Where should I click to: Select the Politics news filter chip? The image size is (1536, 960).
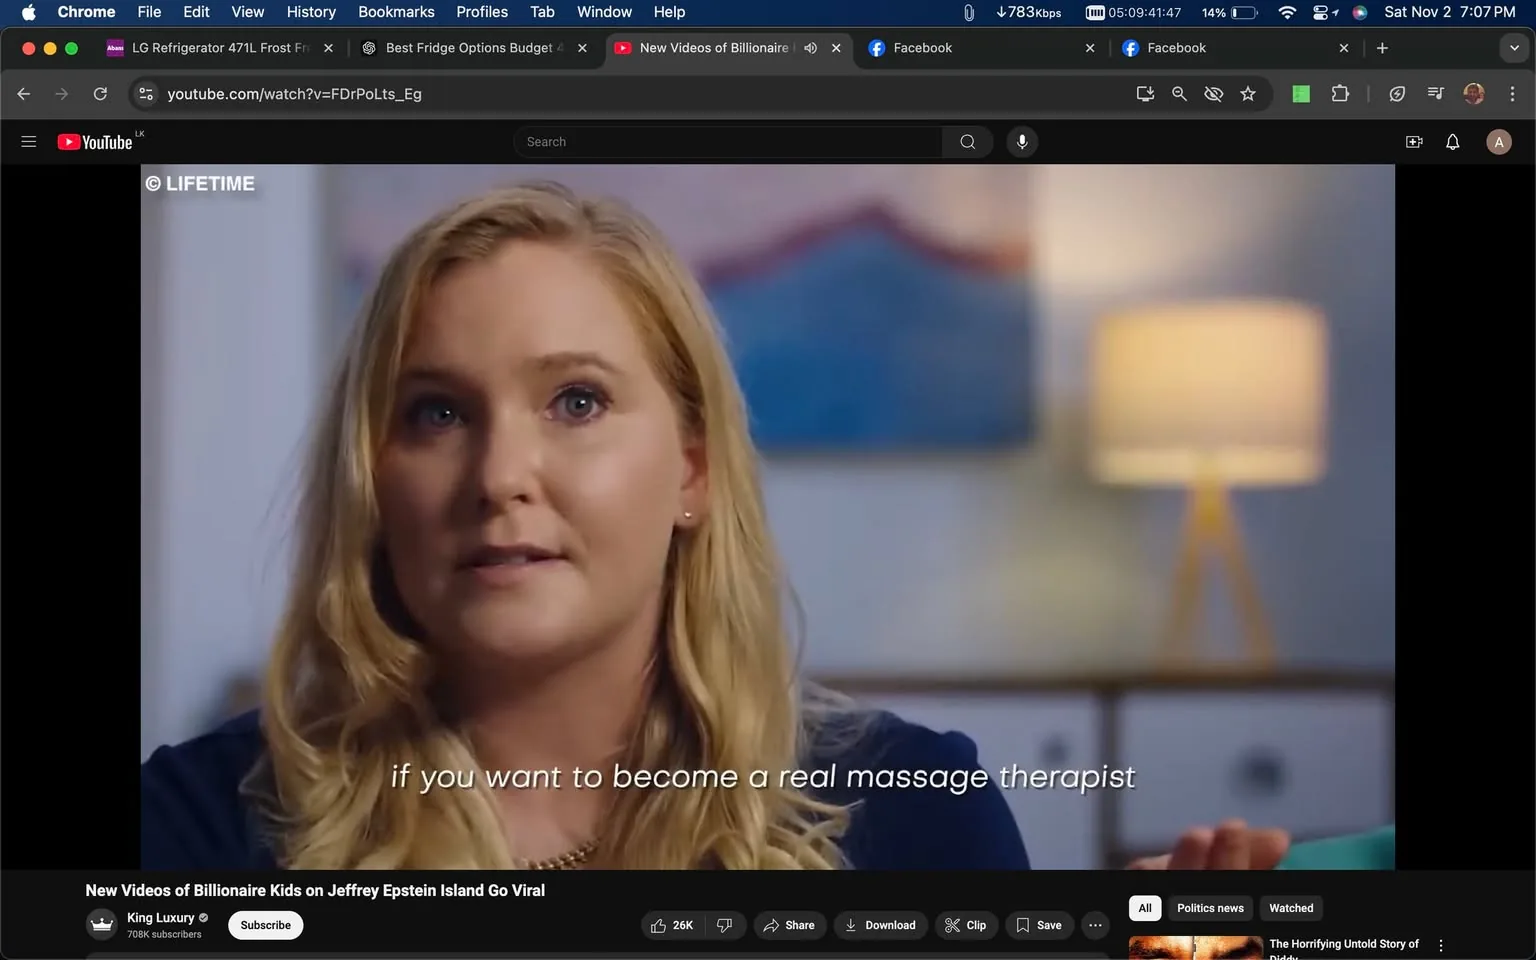click(x=1210, y=908)
